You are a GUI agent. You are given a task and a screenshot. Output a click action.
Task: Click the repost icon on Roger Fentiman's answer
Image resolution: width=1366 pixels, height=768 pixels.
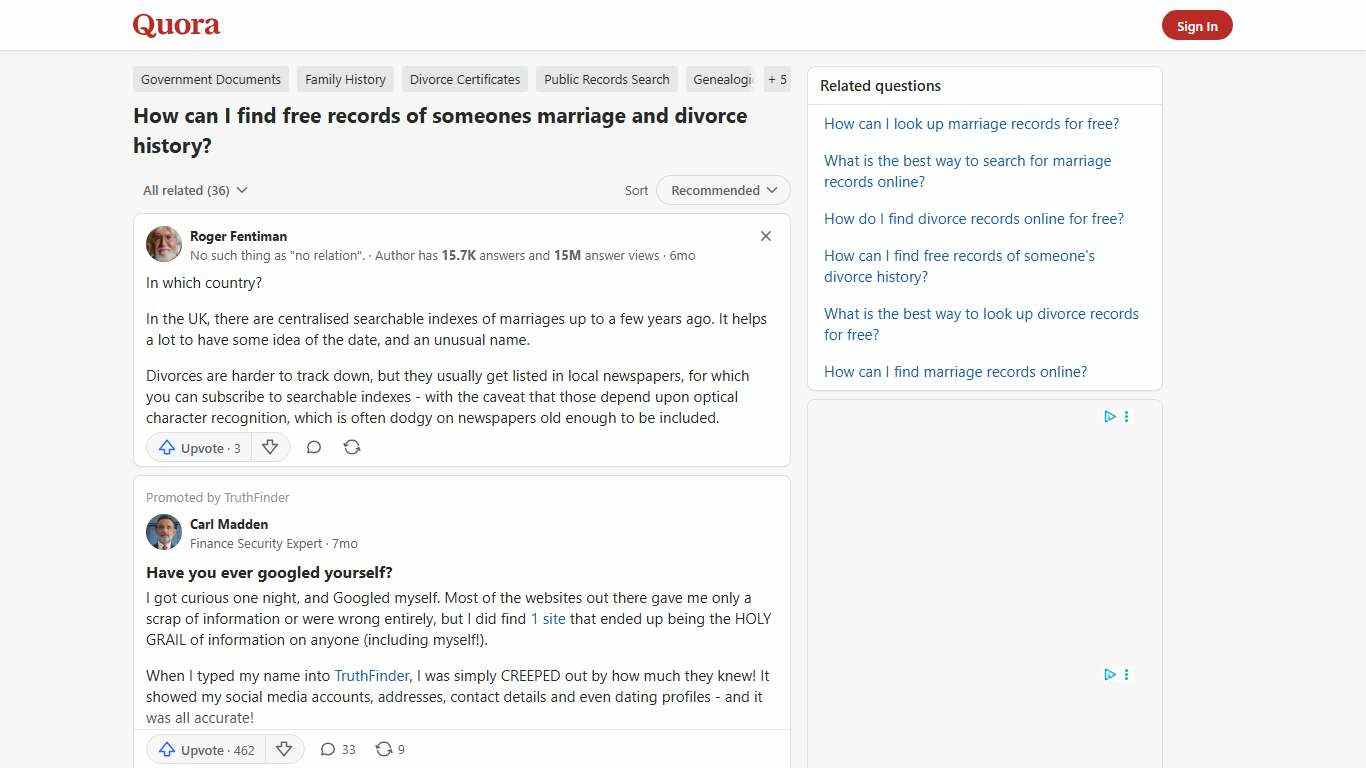coord(351,447)
